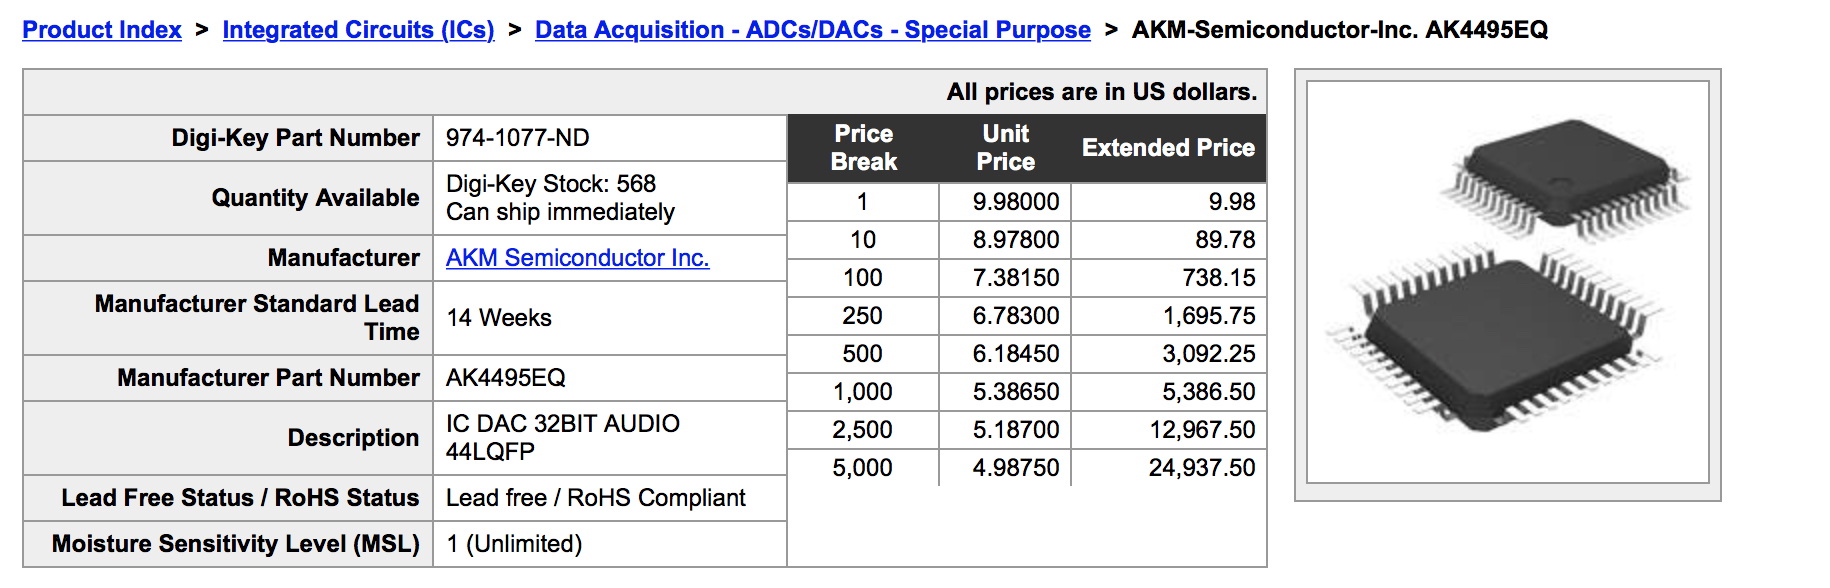The width and height of the screenshot is (1830, 588).
Task: Select the Digi-Key part number 974-1077-ND
Action: click(x=517, y=138)
